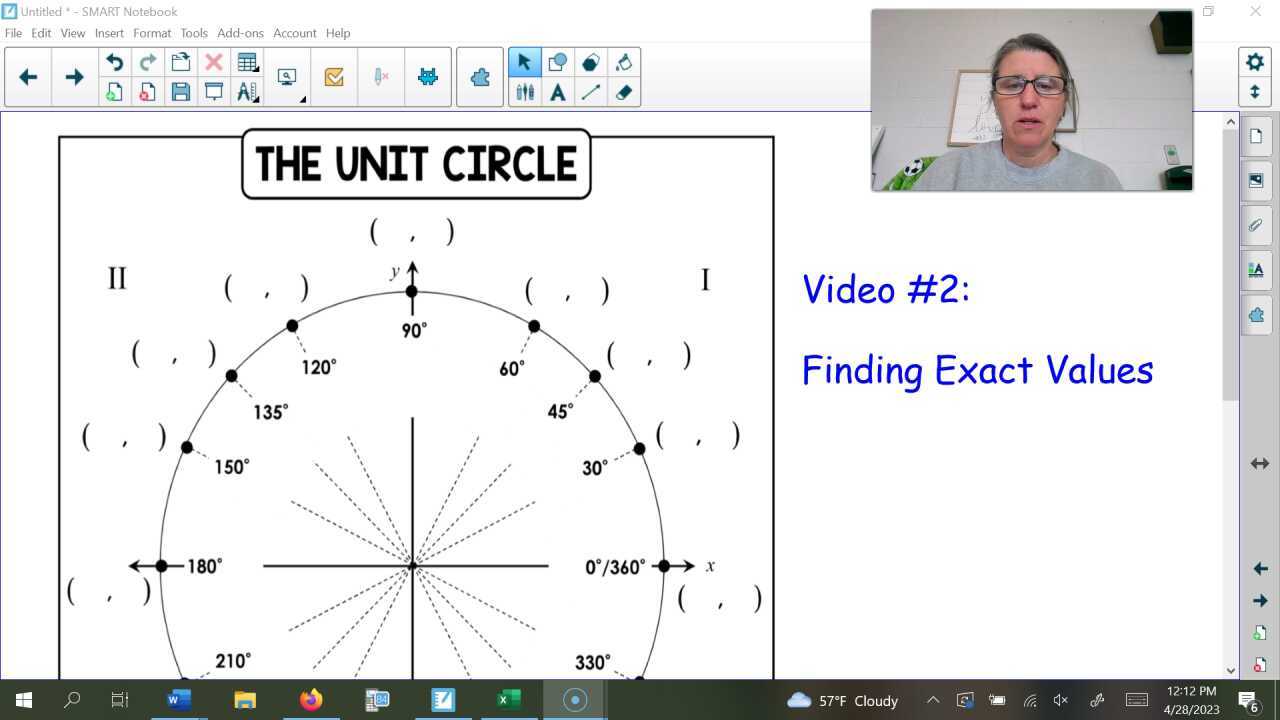This screenshot has width=1280, height=720.
Task: Select the Eraser tool
Action: [624, 92]
